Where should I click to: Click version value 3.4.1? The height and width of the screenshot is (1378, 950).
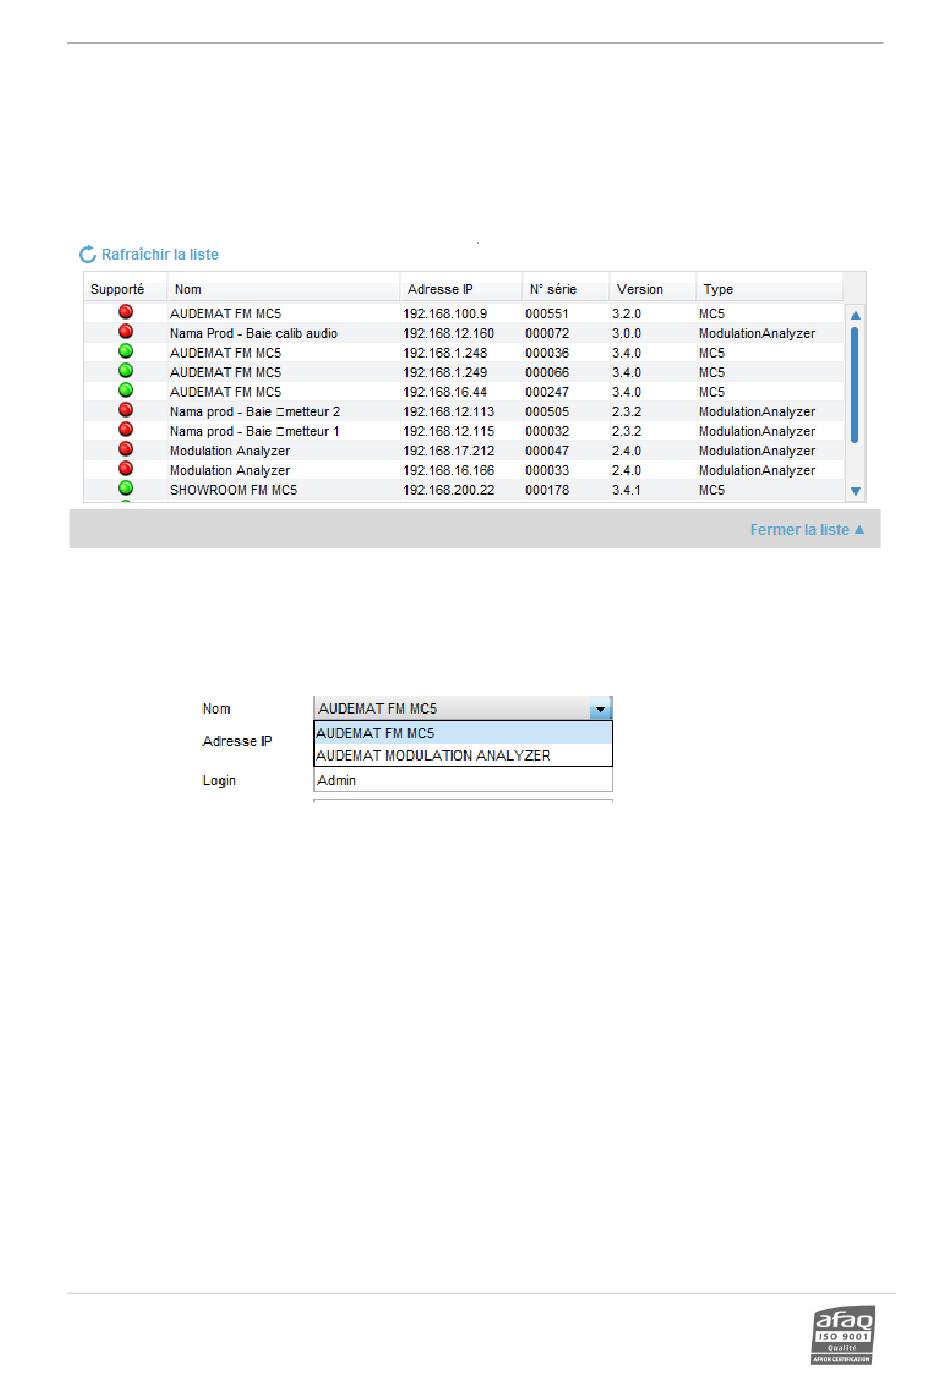[627, 490]
